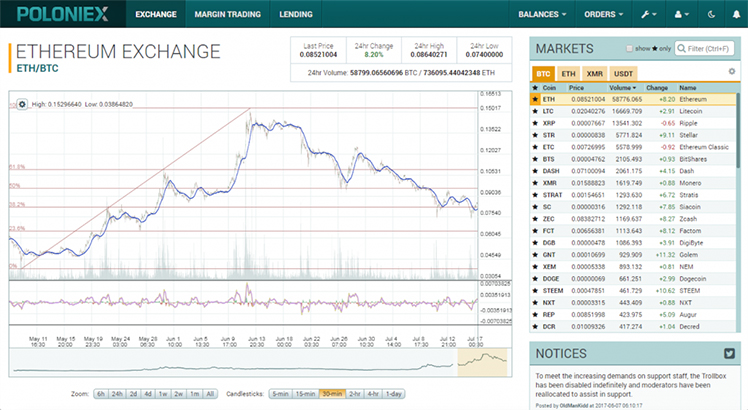Open chart settings gear icon
Image resolution: width=748 pixels, height=410 pixels.
click(22, 104)
